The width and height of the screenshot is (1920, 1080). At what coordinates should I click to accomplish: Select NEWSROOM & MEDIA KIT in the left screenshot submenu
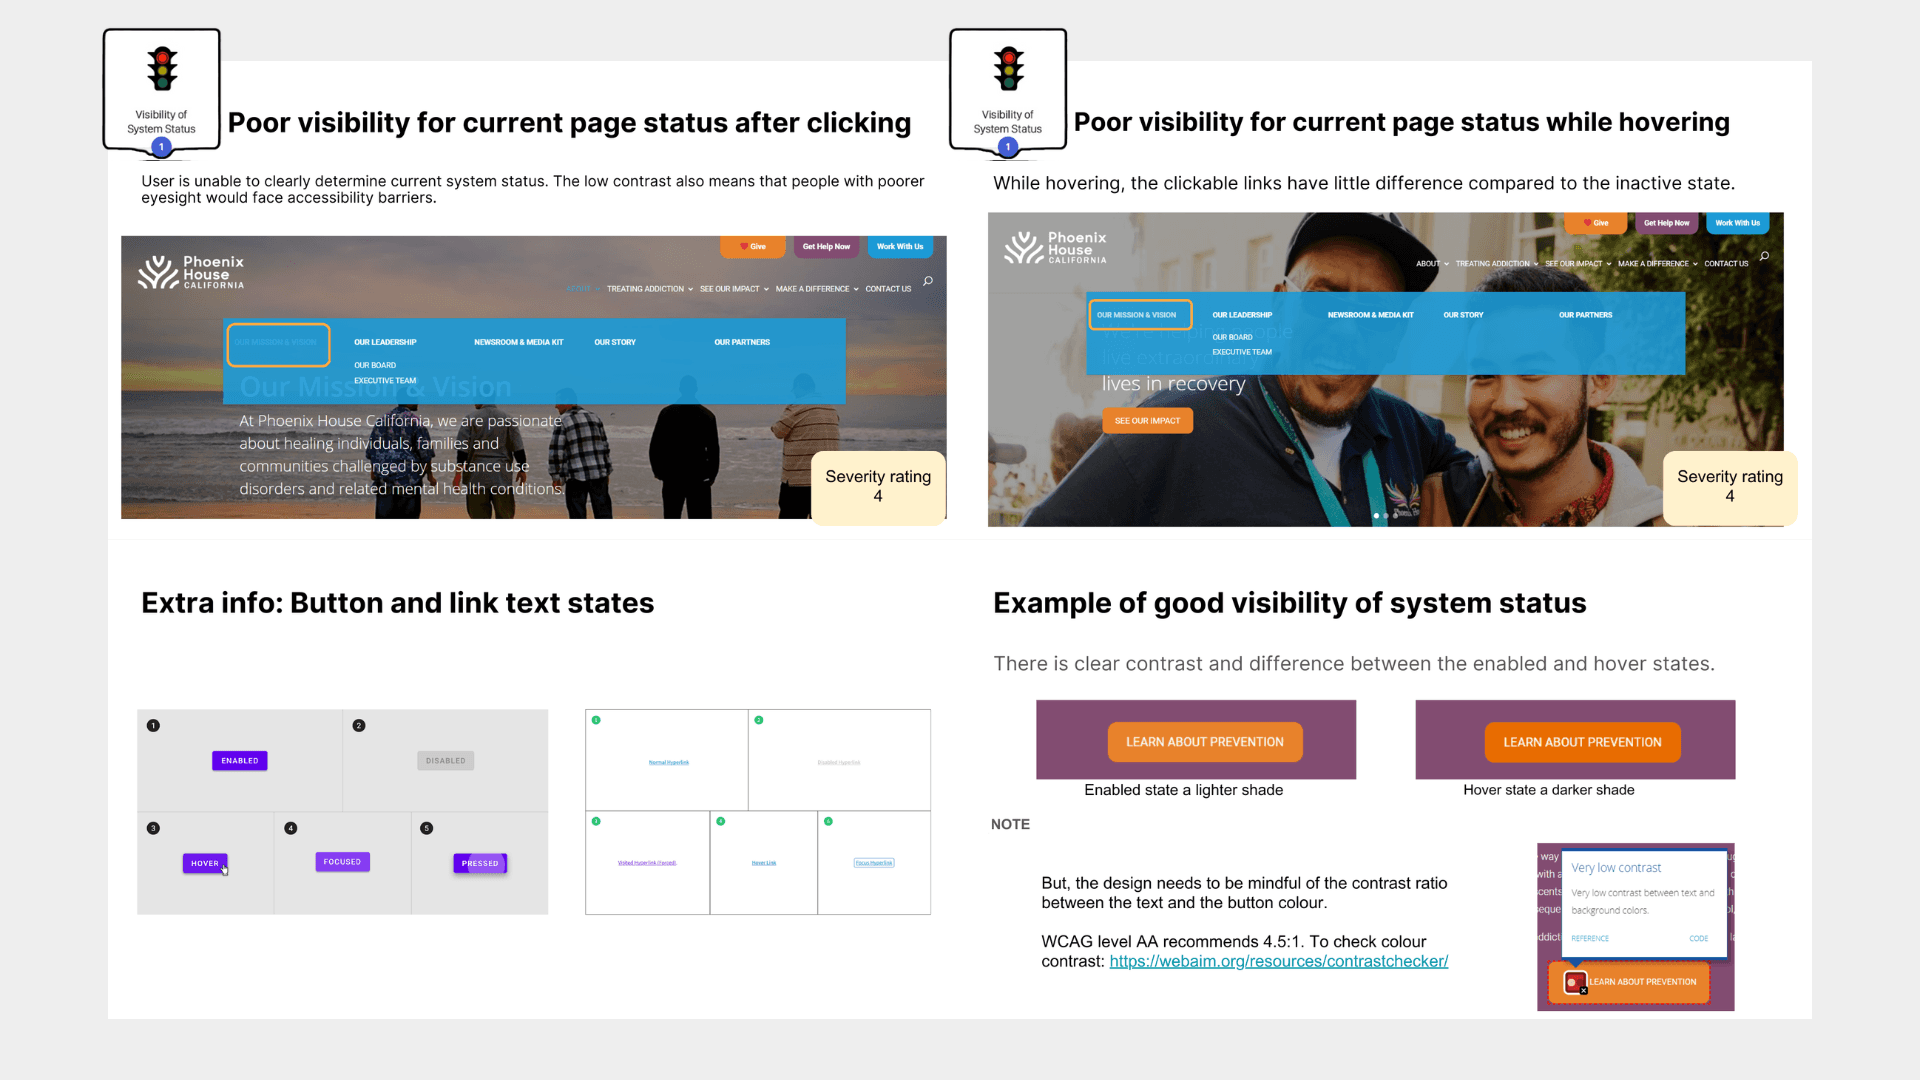click(518, 342)
